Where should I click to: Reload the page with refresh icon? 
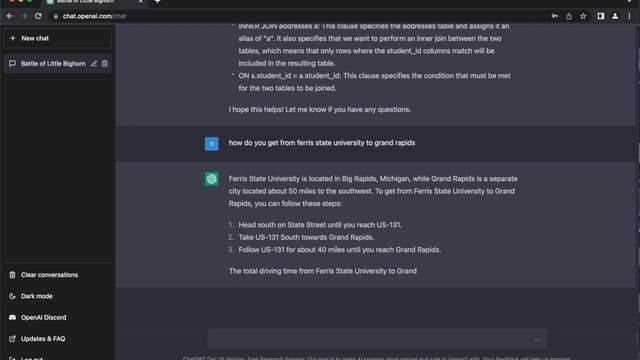pos(38,16)
